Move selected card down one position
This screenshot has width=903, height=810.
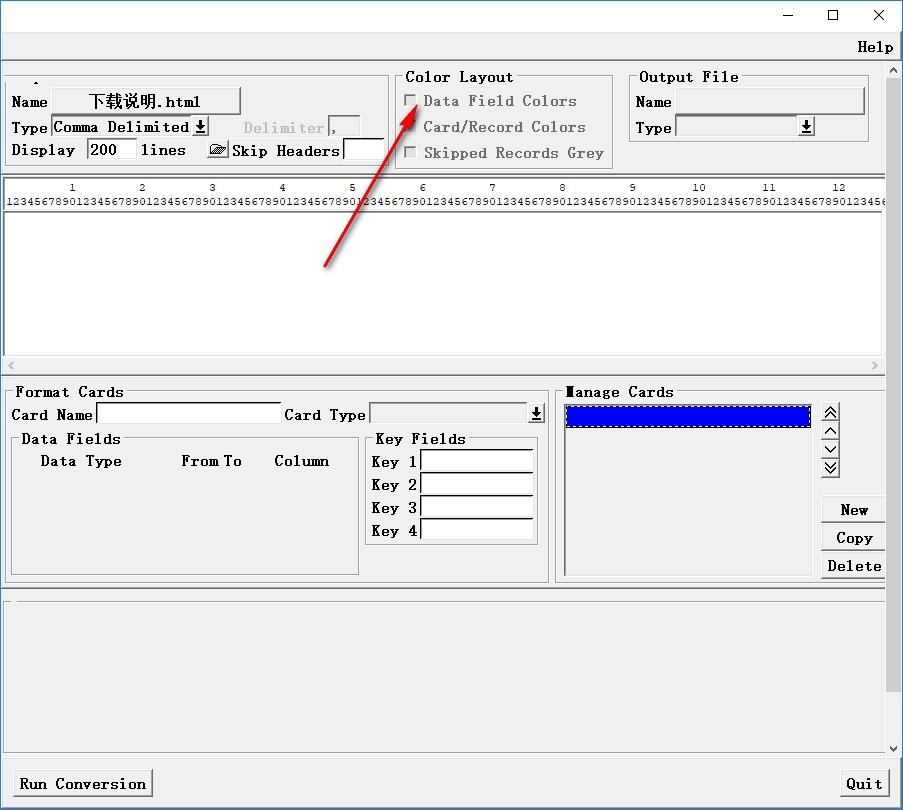(x=830, y=449)
